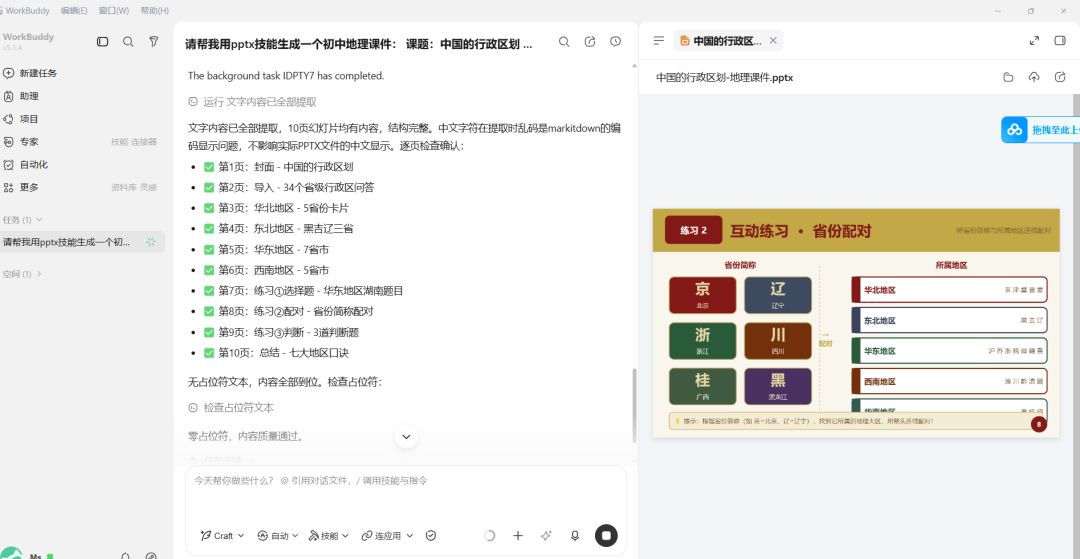Image resolution: width=1080 pixels, height=559 pixels.
Task: Click the 辽 辽宁 card on slide
Action: (x=778, y=295)
